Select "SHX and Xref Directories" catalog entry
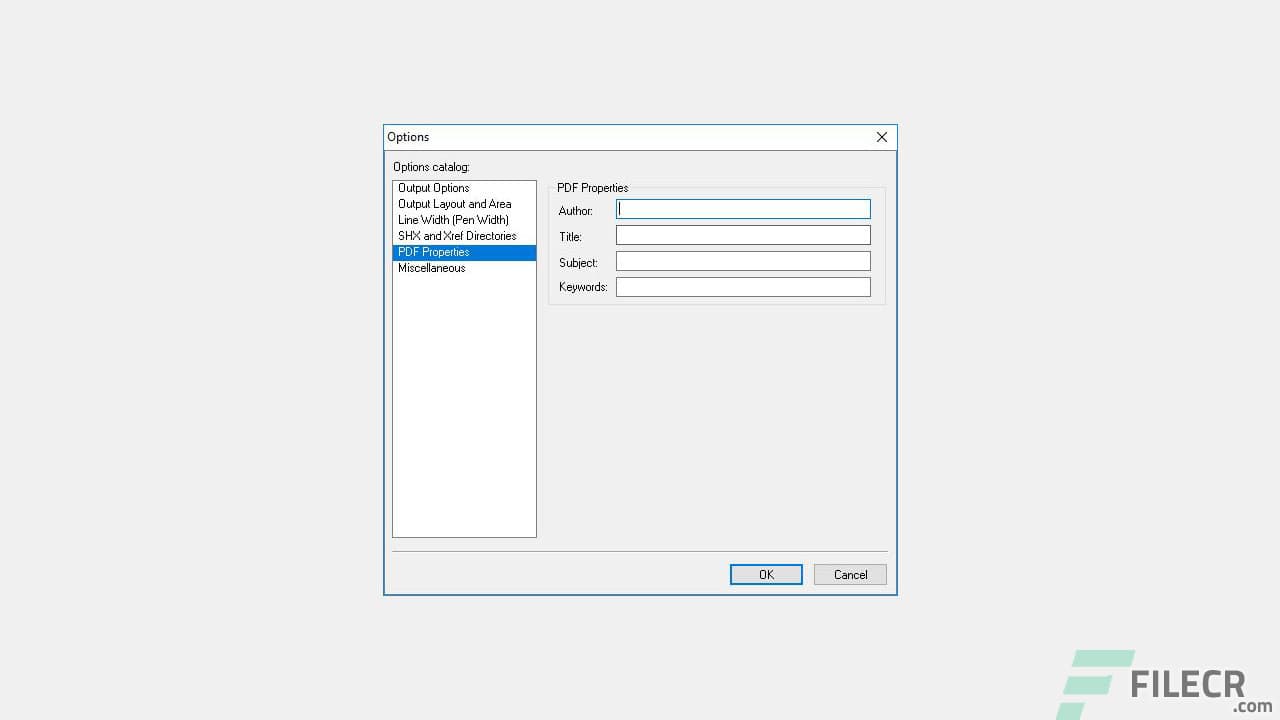The width and height of the screenshot is (1280, 720). click(x=456, y=236)
